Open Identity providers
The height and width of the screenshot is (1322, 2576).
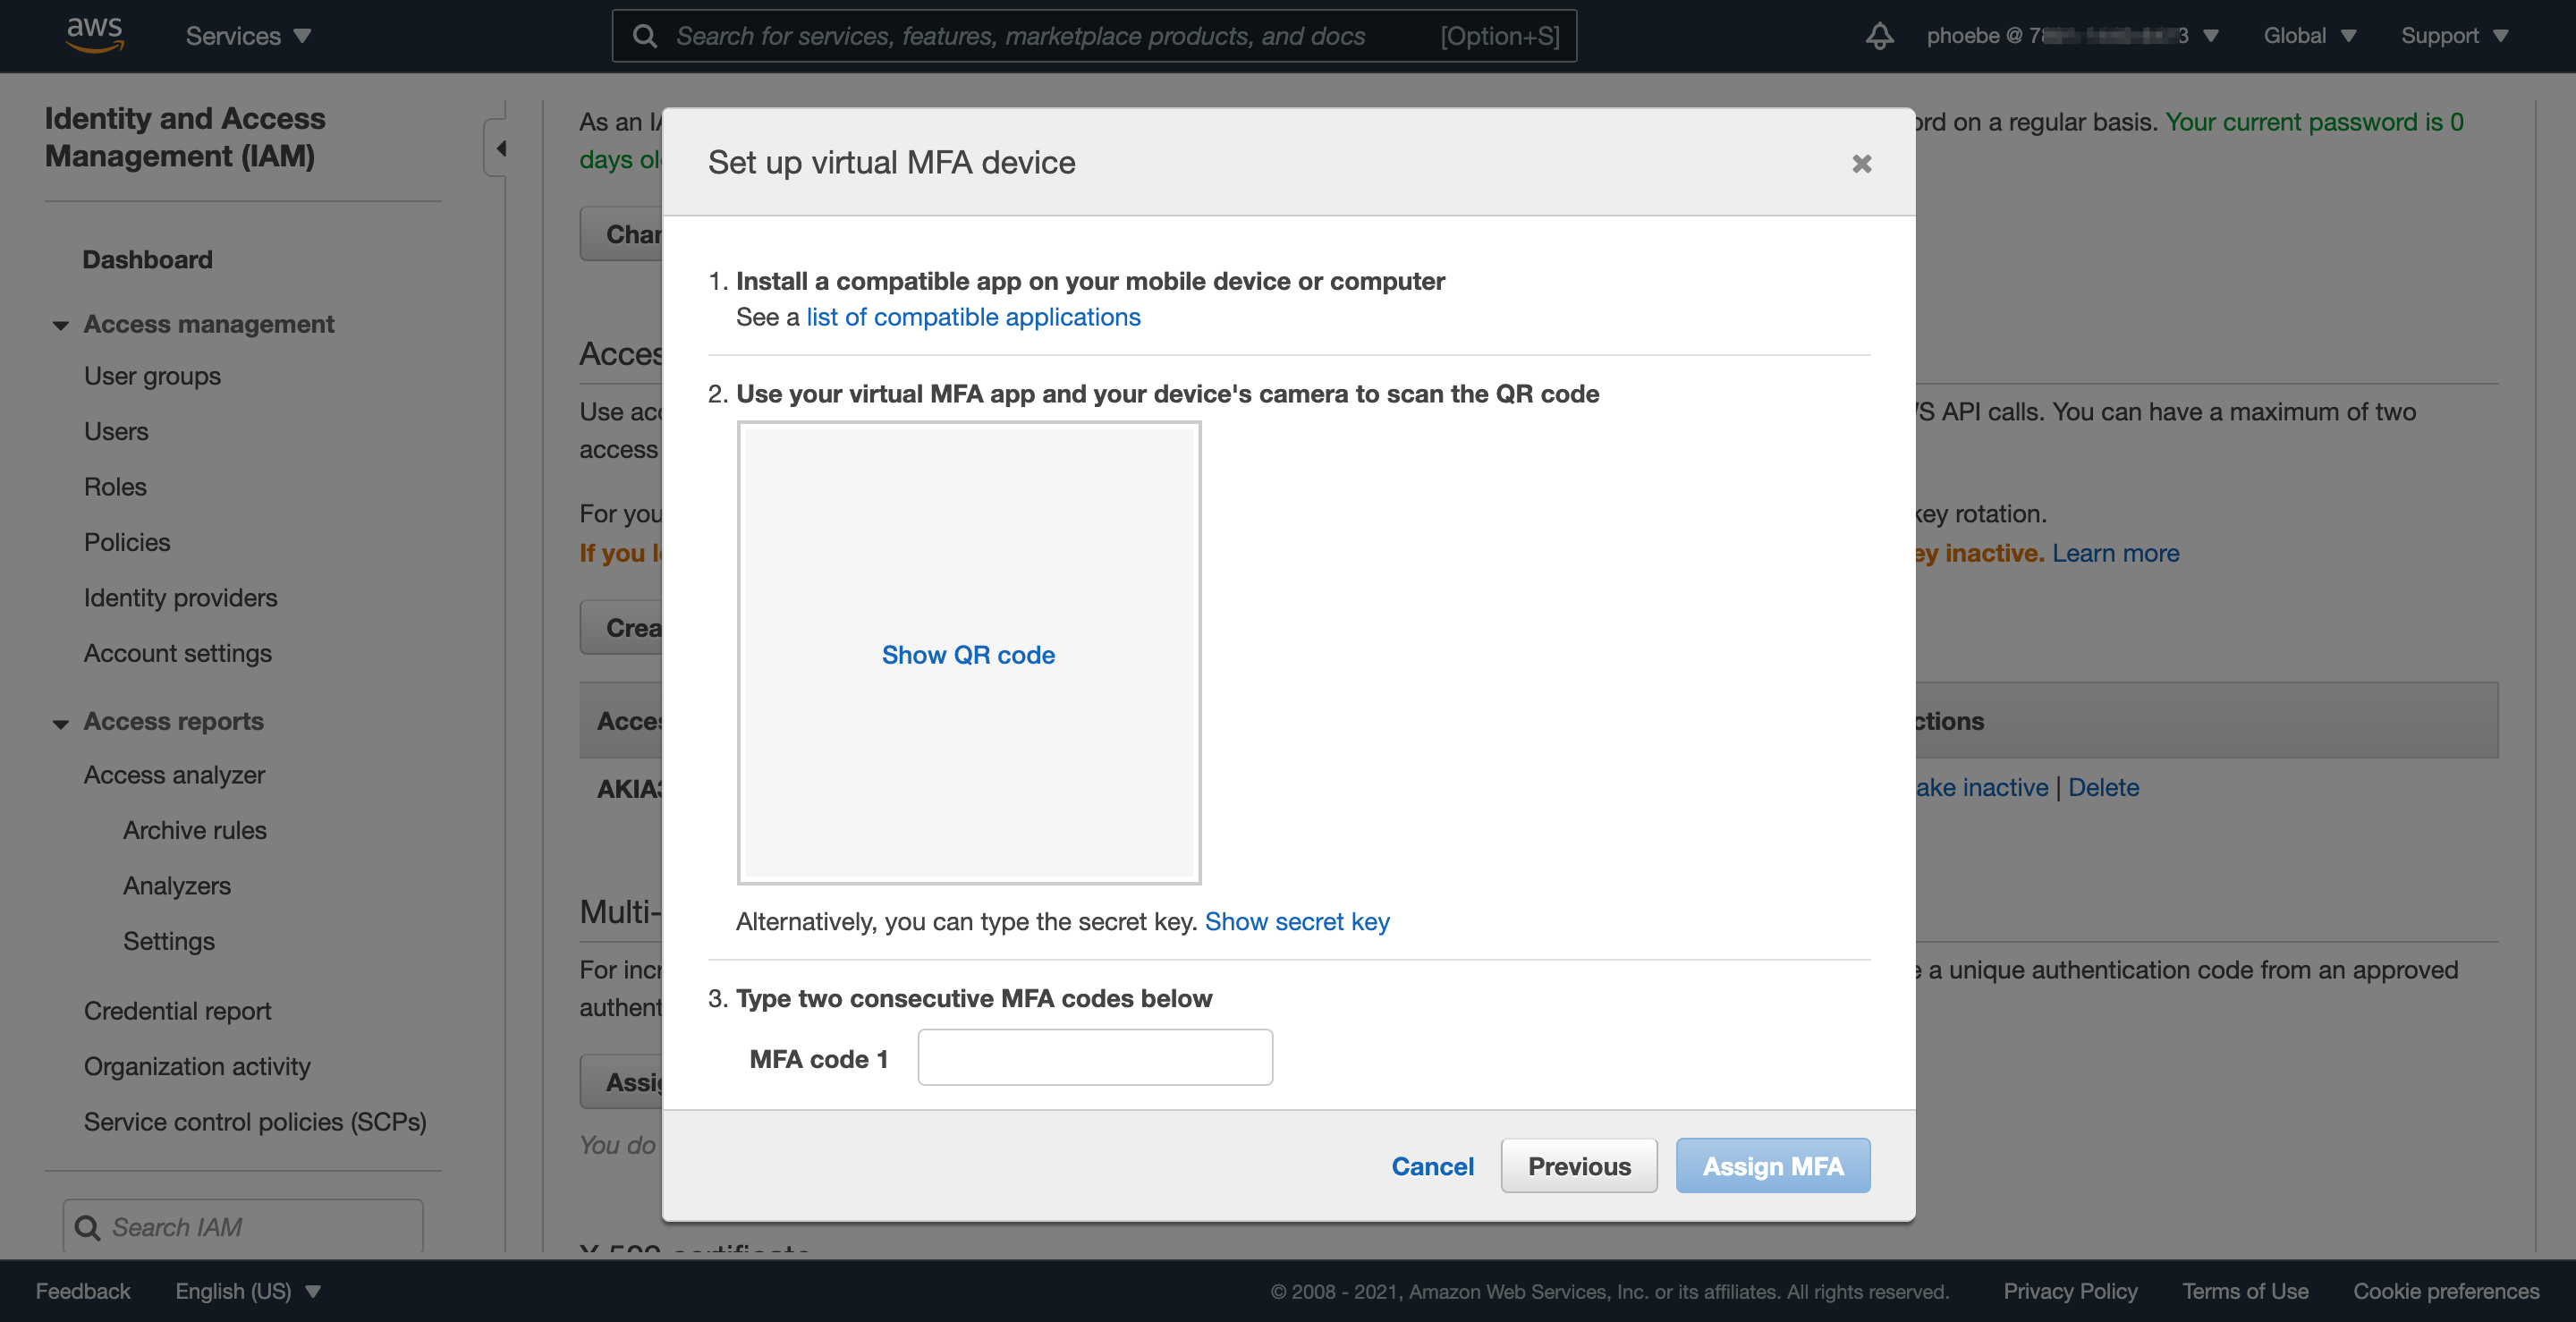(x=180, y=598)
